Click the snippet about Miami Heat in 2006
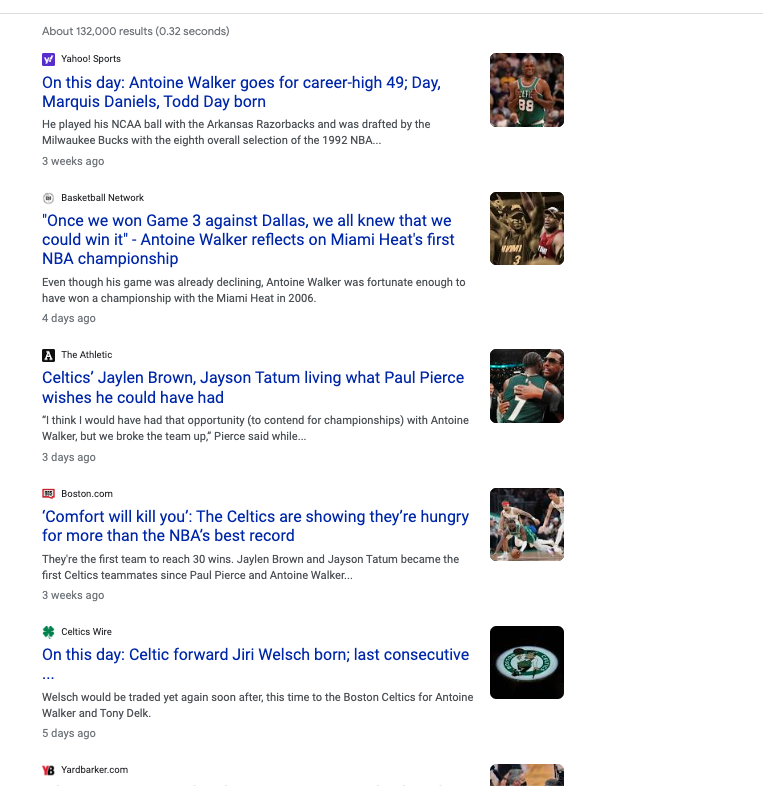Viewport: 763px width, 786px height. point(254,290)
